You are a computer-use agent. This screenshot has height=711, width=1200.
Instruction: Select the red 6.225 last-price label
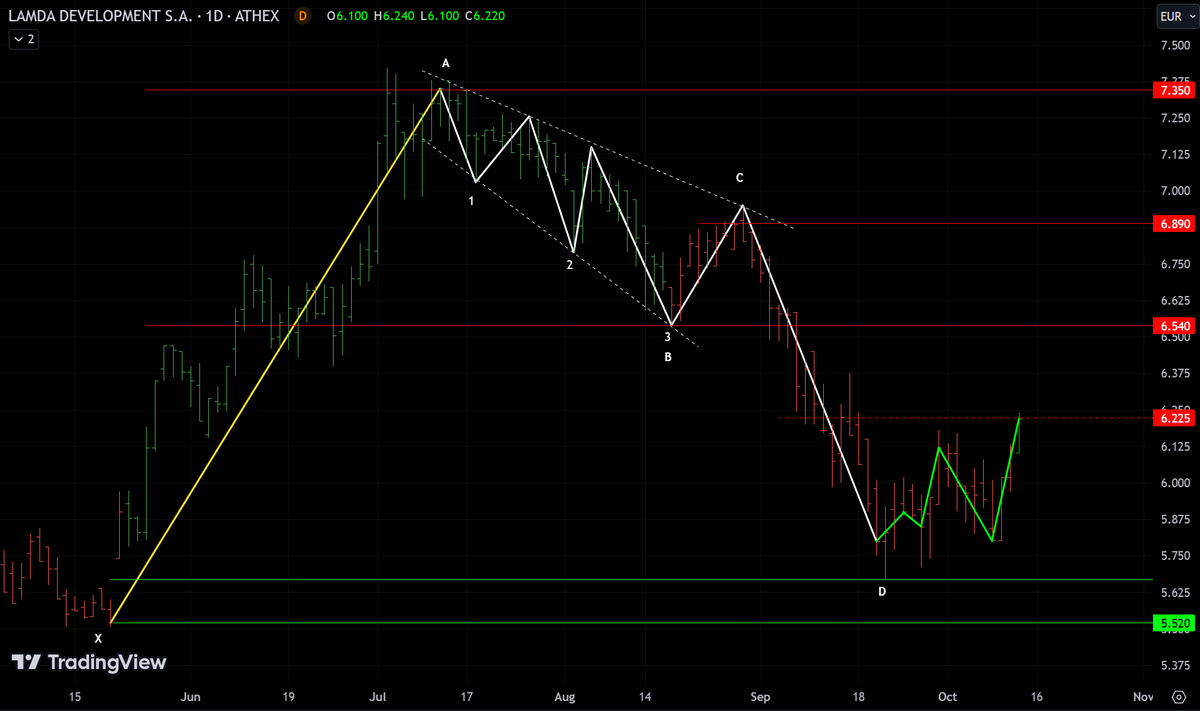(1172, 418)
